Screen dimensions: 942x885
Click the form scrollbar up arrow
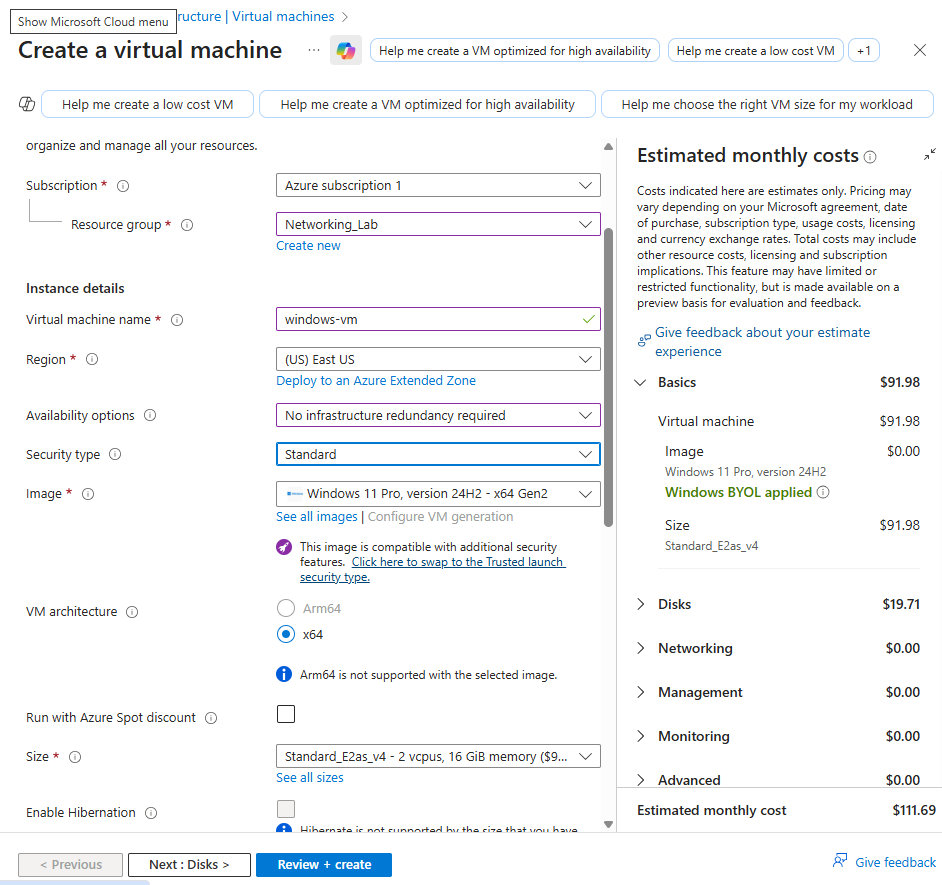pos(608,146)
